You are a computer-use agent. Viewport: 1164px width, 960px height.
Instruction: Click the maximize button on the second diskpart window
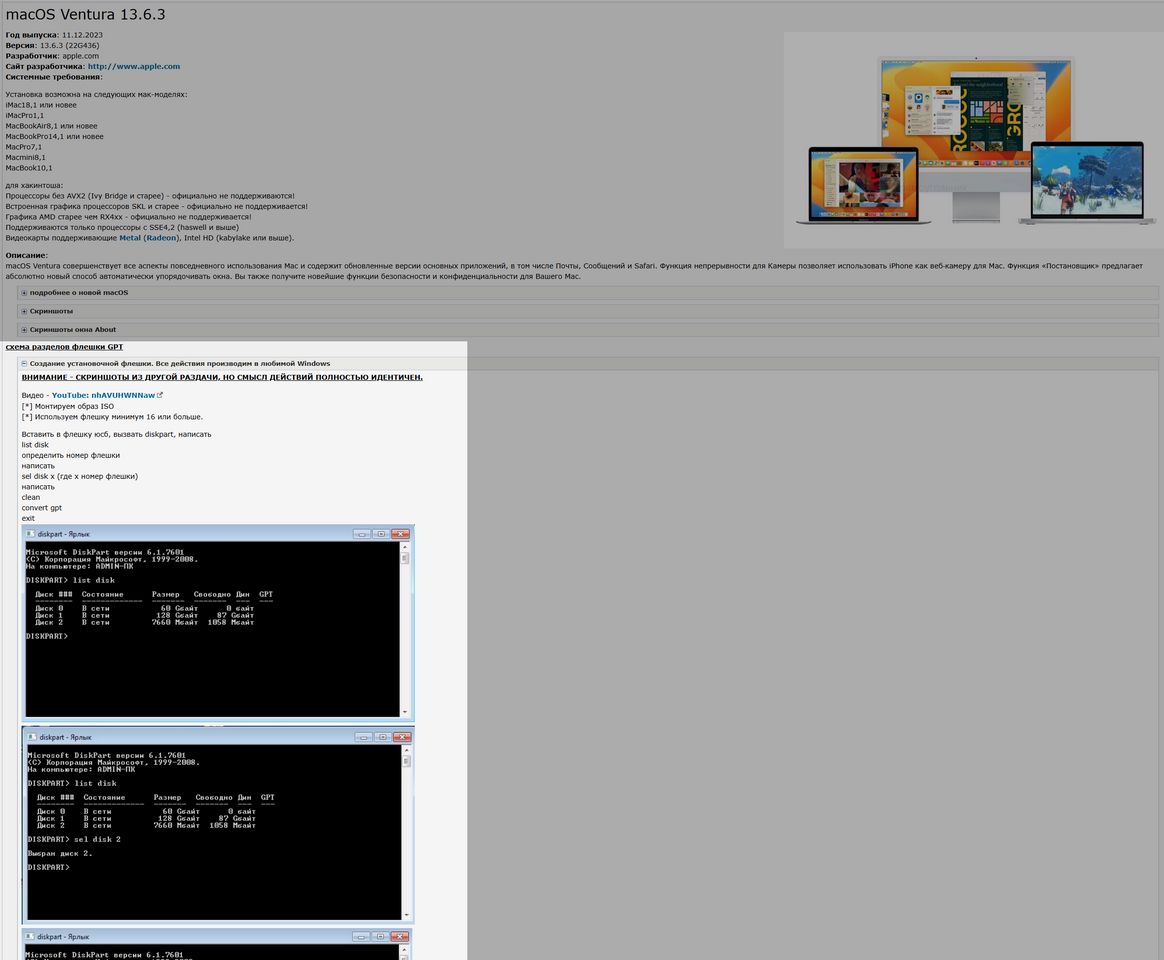tap(382, 737)
